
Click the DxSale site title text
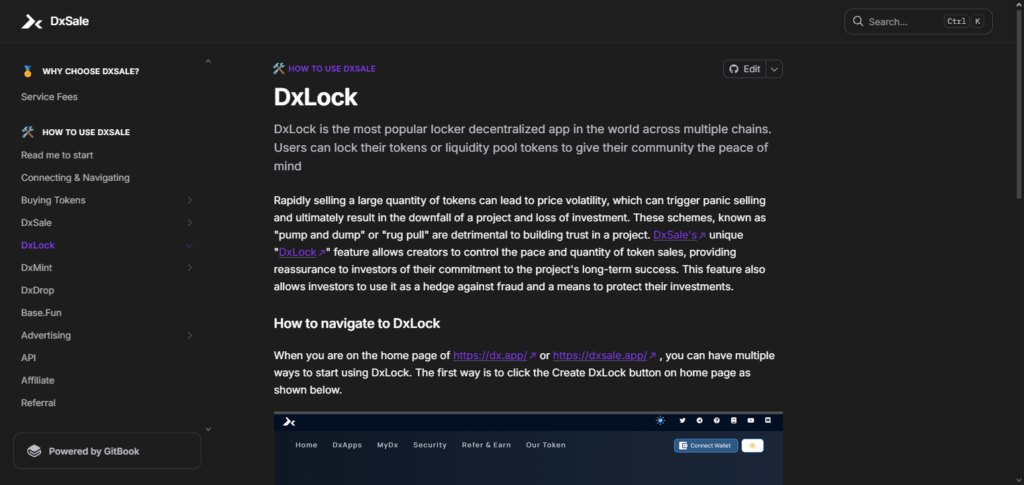coord(69,22)
